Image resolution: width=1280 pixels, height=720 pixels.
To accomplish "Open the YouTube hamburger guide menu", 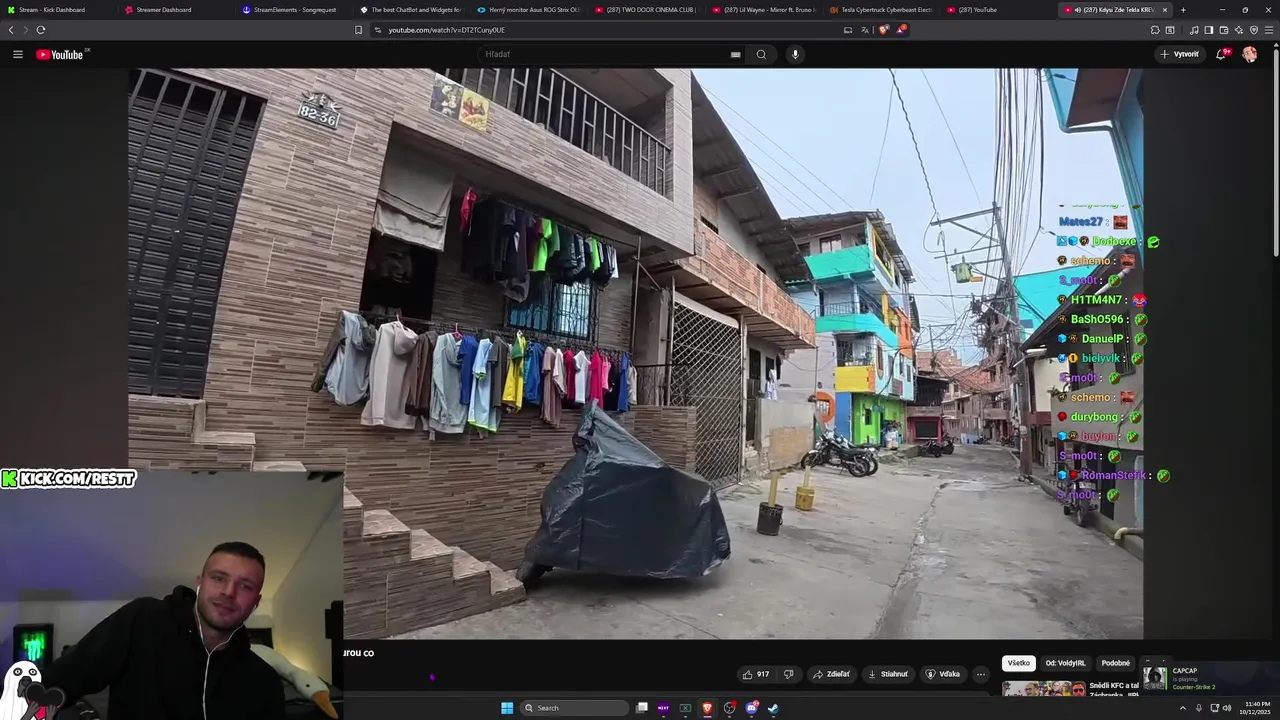I will click(x=18, y=54).
